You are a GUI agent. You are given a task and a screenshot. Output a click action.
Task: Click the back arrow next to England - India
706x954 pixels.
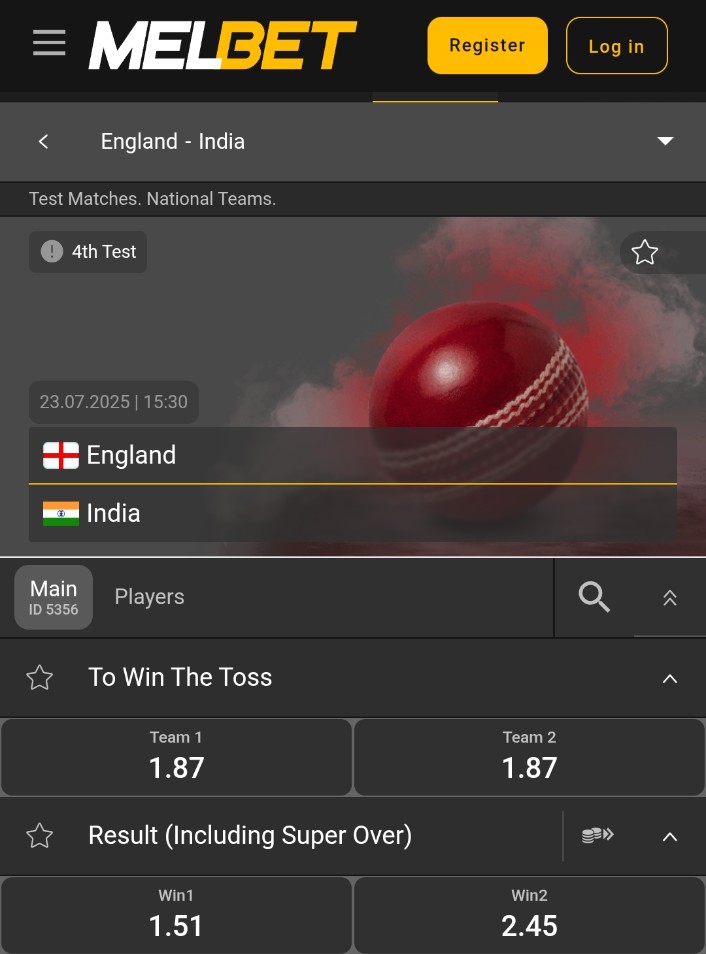(43, 141)
